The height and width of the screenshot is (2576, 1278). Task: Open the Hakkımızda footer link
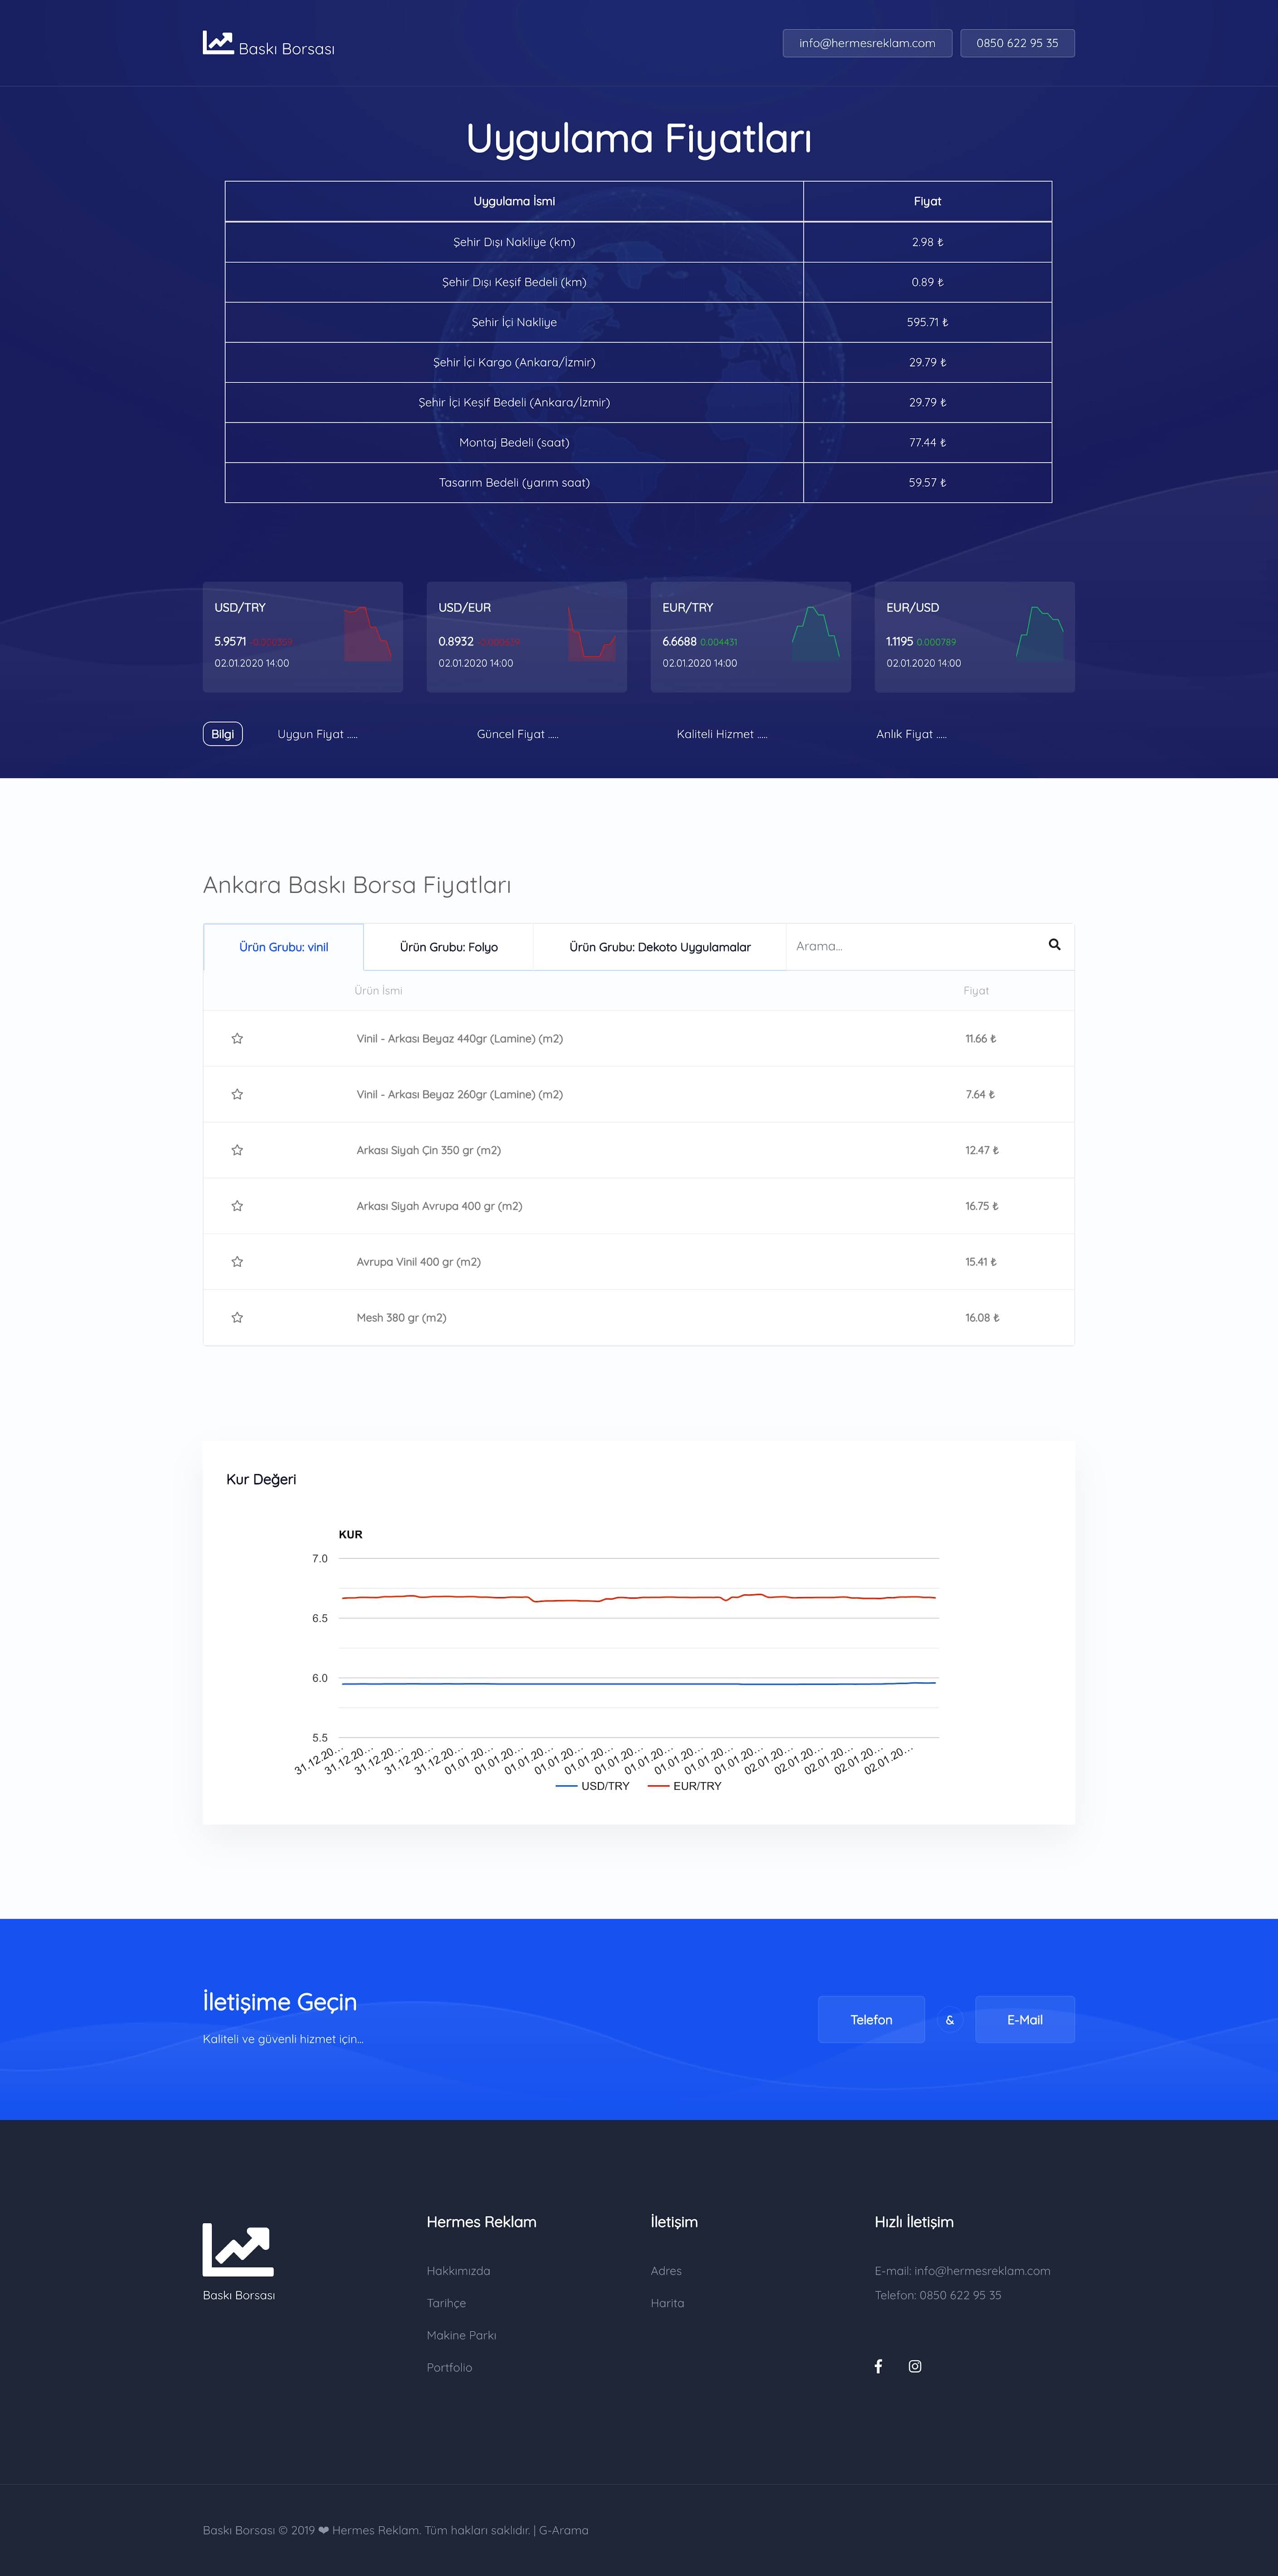click(x=458, y=2271)
